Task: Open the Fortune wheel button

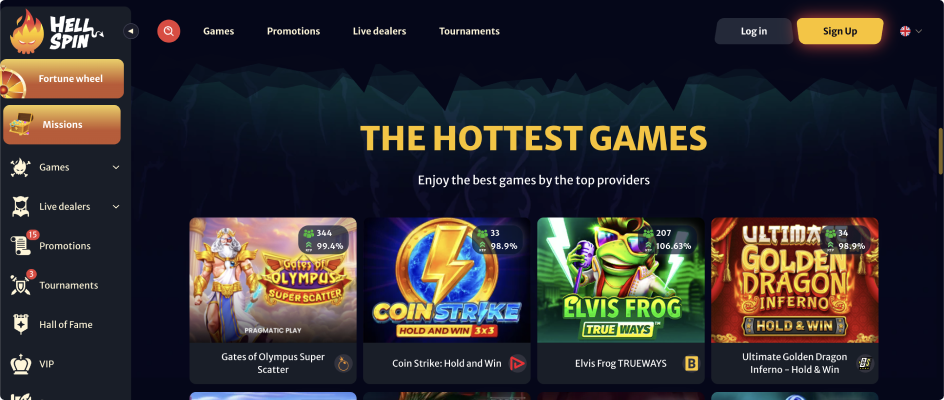Action: point(62,79)
